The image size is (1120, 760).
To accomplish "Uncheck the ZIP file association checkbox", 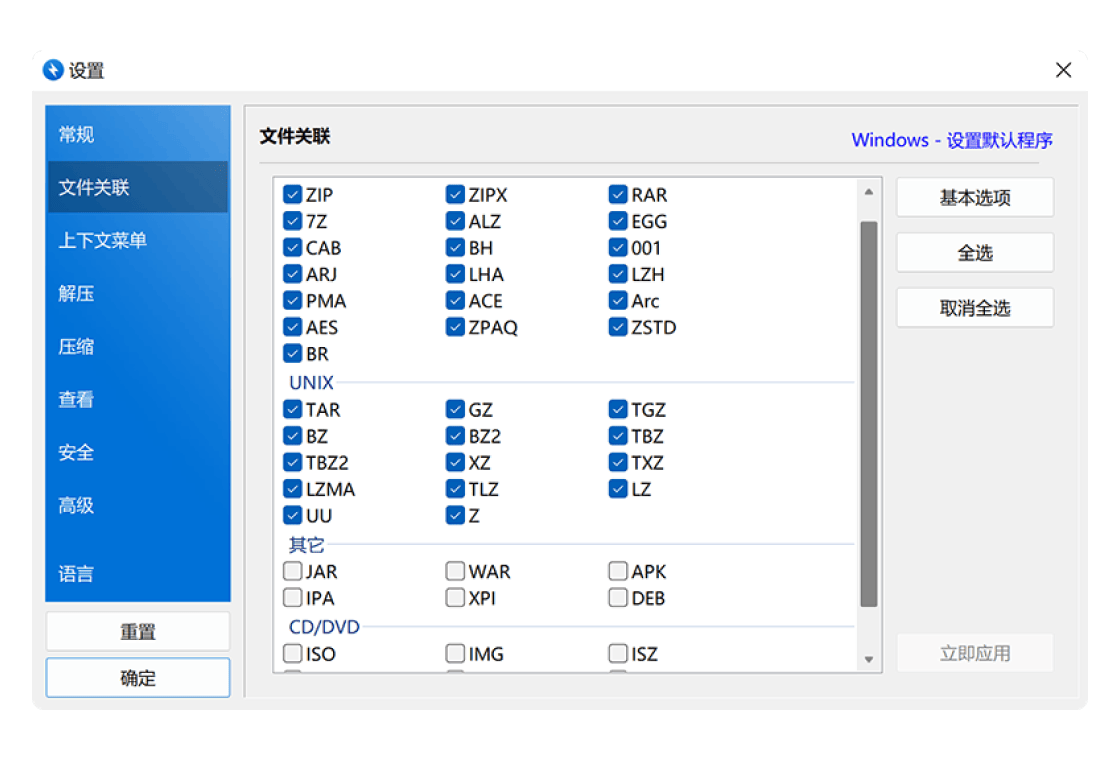I will [293, 195].
